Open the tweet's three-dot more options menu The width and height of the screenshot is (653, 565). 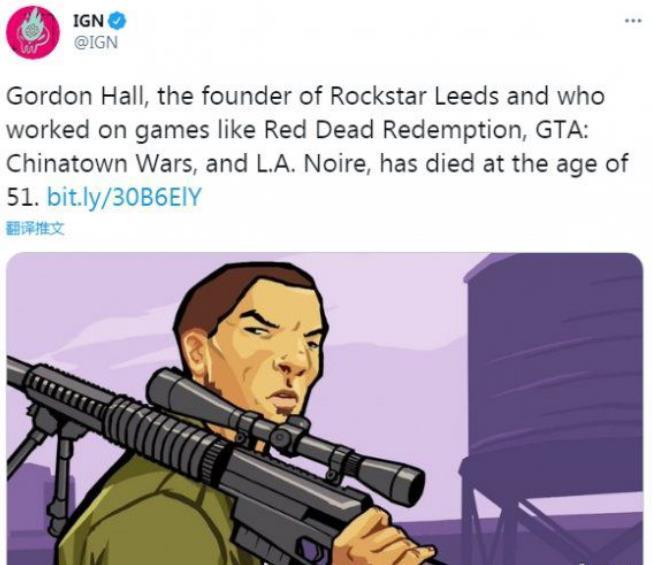[630, 20]
